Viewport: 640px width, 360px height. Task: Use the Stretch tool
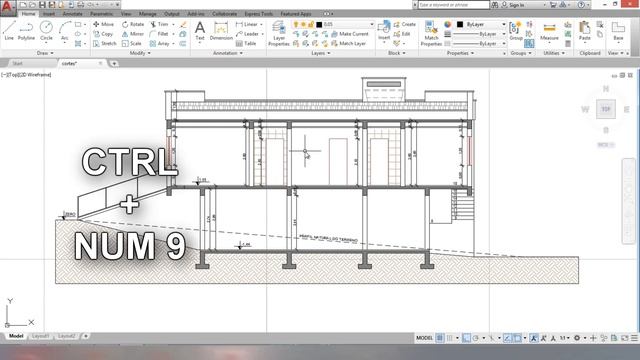pyautogui.click(x=105, y=43)
